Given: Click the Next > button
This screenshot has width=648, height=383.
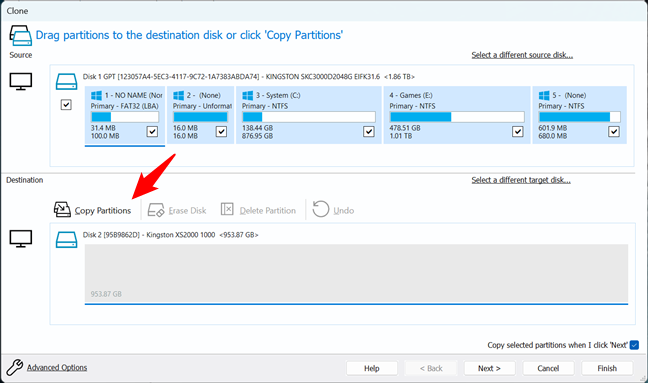Looking at the screenshot, I should pos(489,368).
